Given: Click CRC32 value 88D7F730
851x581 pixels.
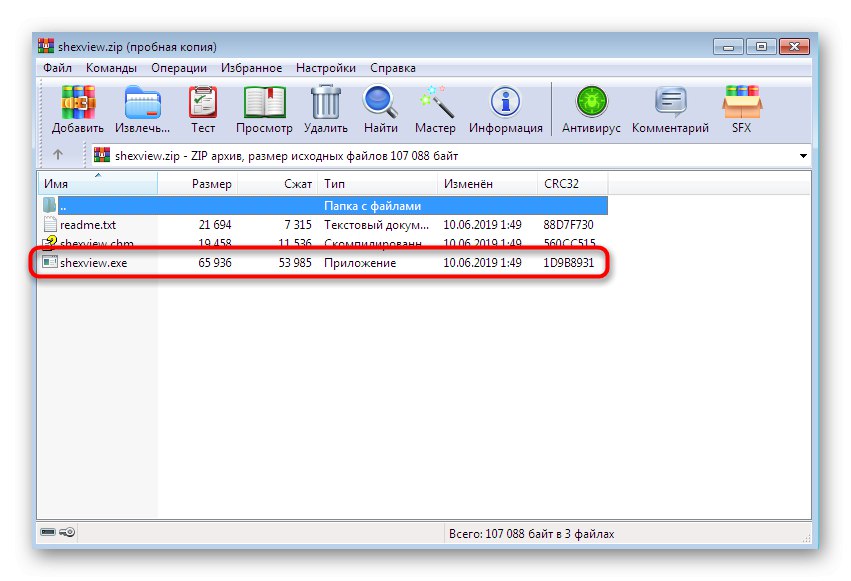Looking at the screenshot, I should tap(568, 225).
